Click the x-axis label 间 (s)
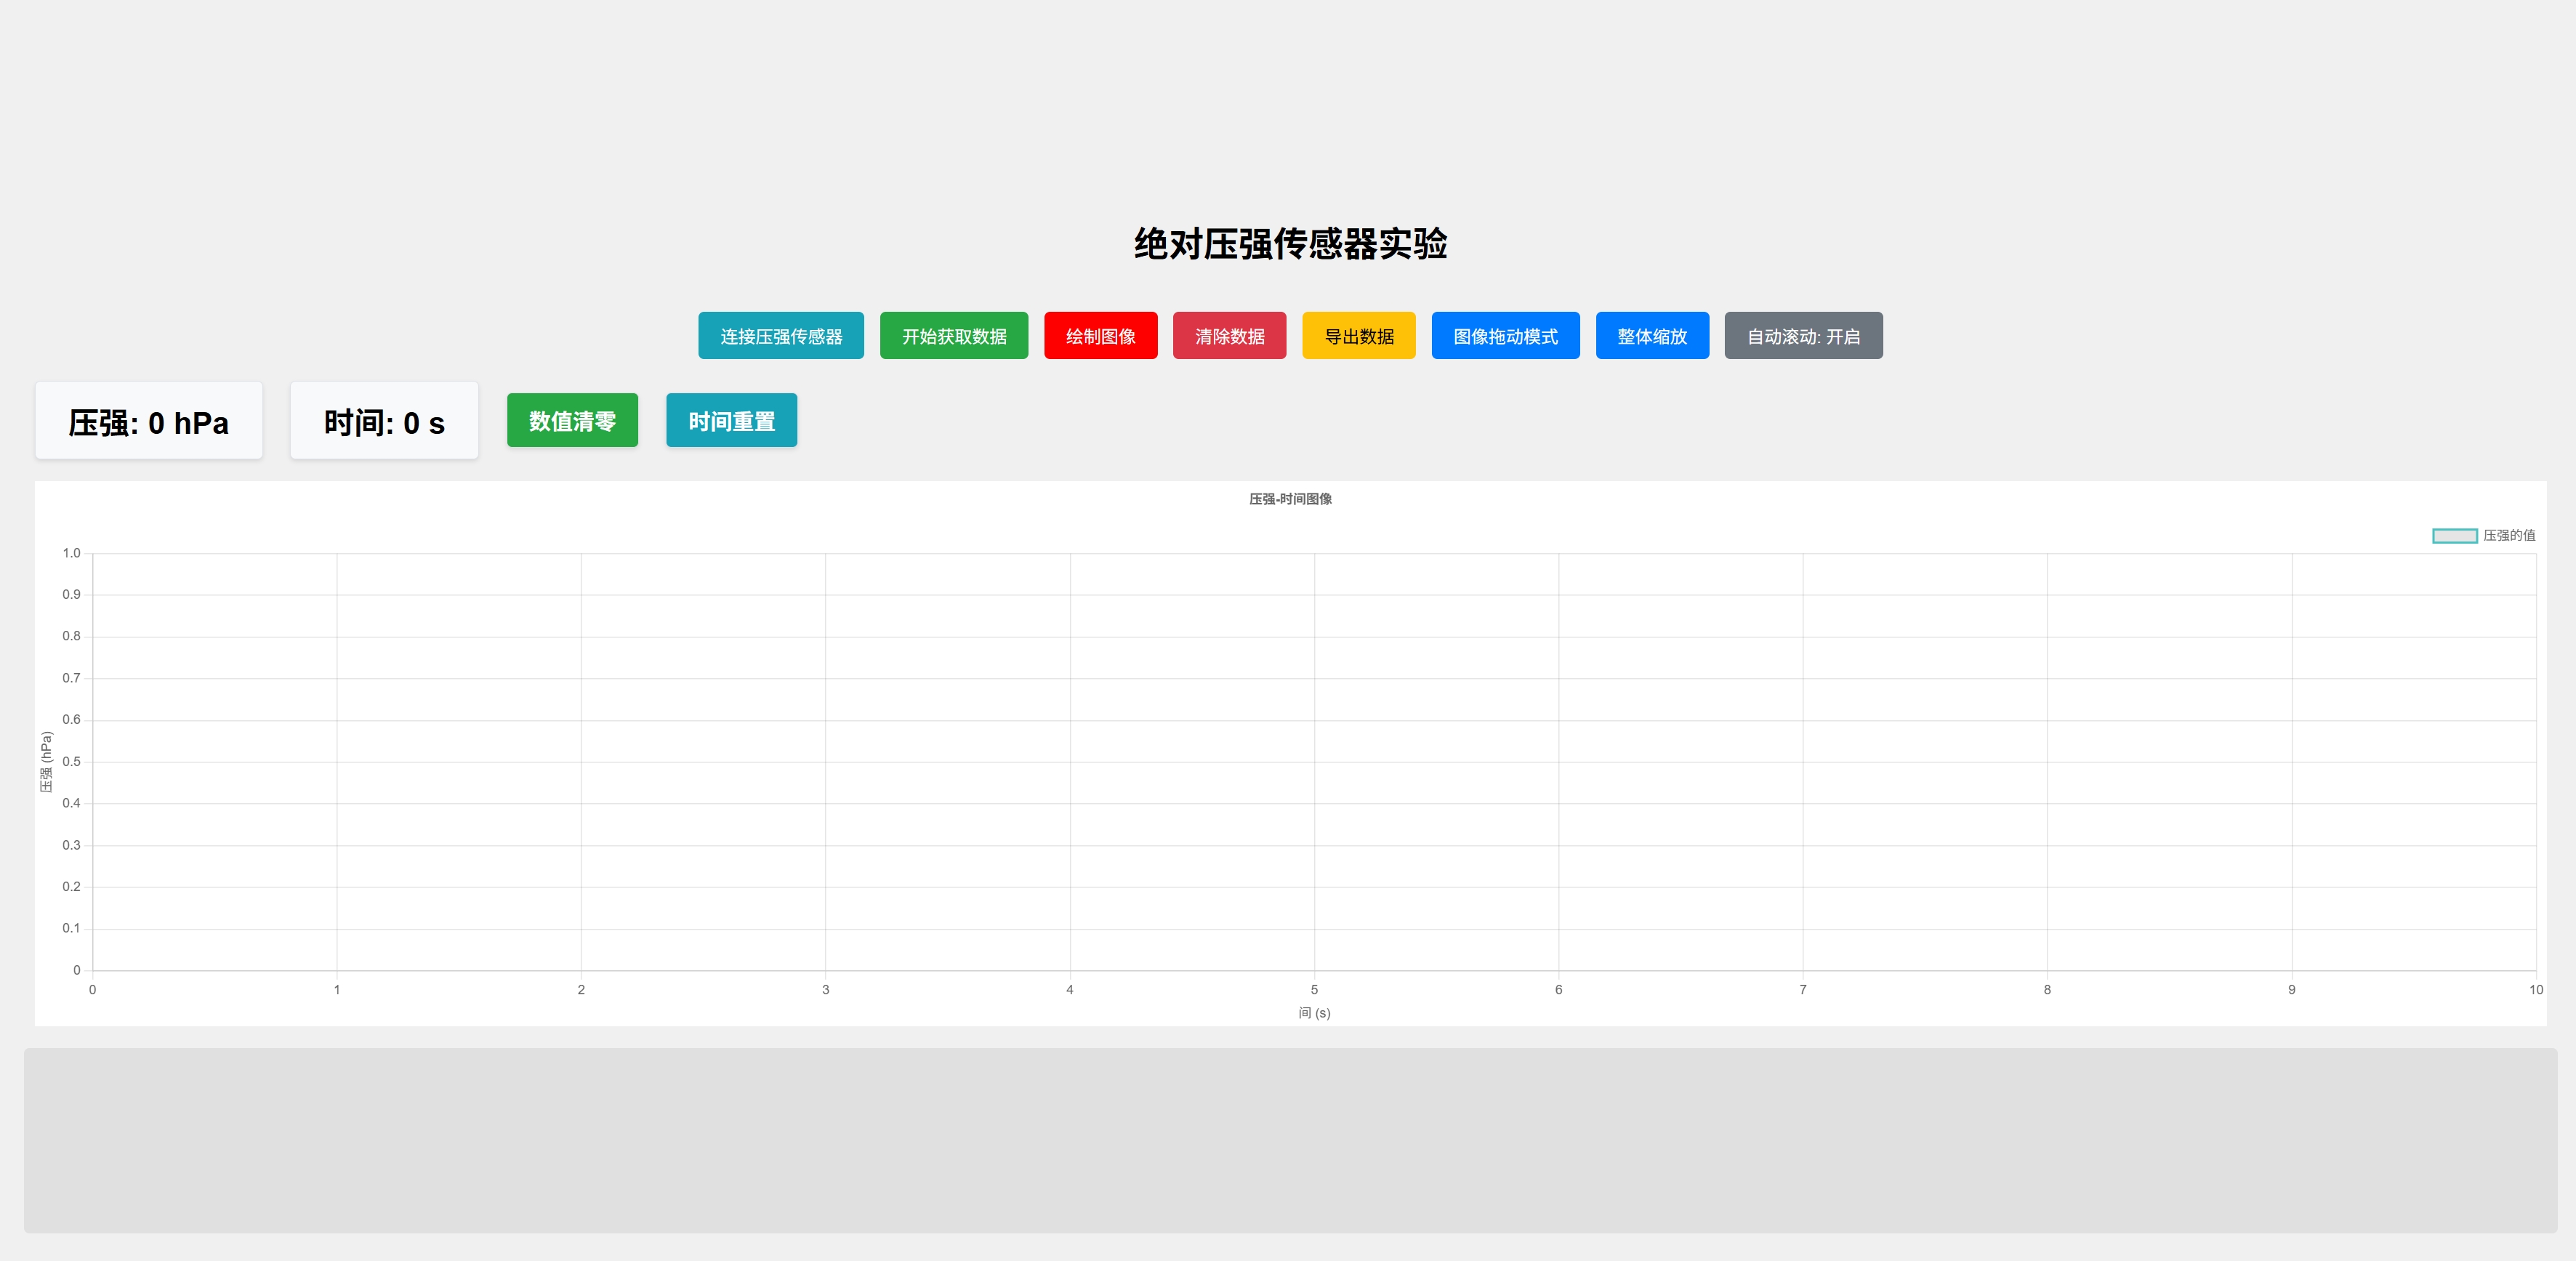Screen dimensions: 2576x1261 (x=1314, y=1013)
